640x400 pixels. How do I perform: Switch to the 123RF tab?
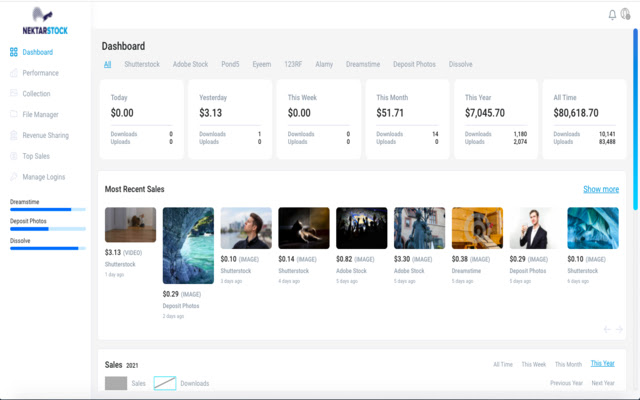point(293,64)
